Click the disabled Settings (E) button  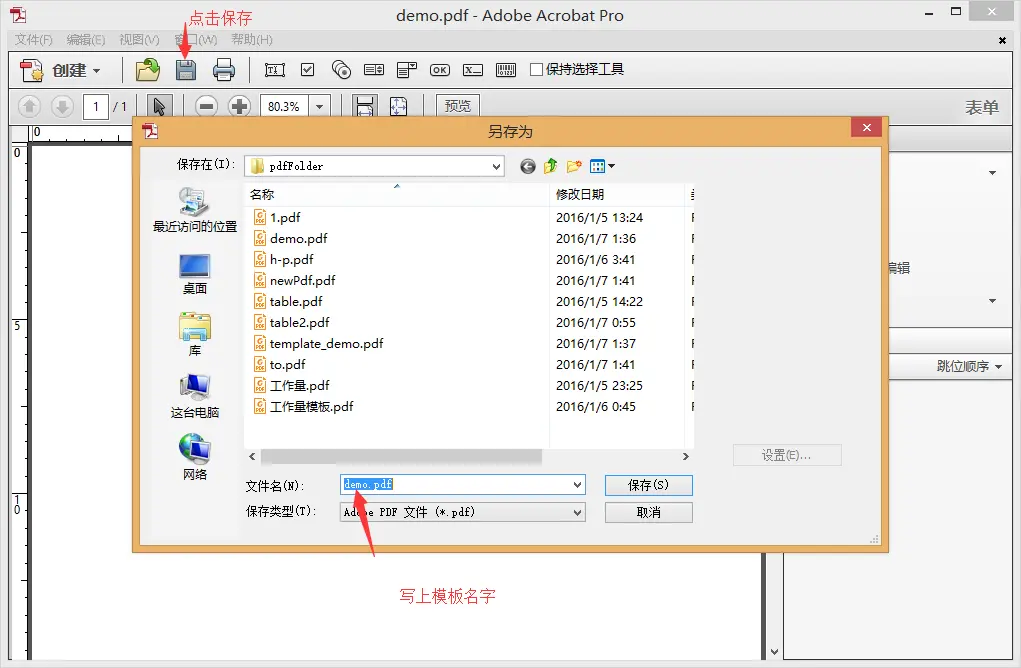pos(787,455)
